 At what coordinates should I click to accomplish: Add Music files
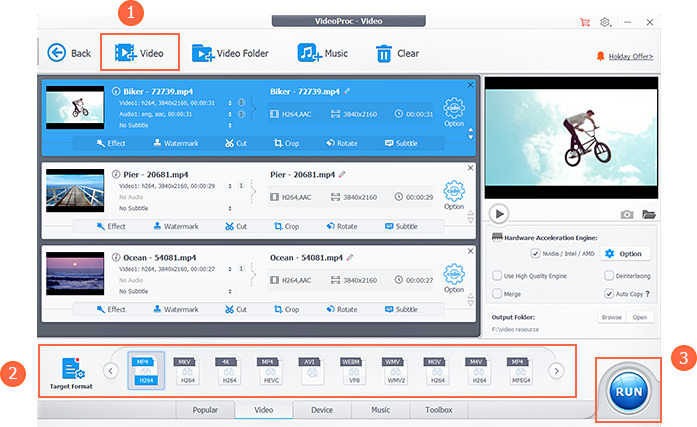coord(322,53)
